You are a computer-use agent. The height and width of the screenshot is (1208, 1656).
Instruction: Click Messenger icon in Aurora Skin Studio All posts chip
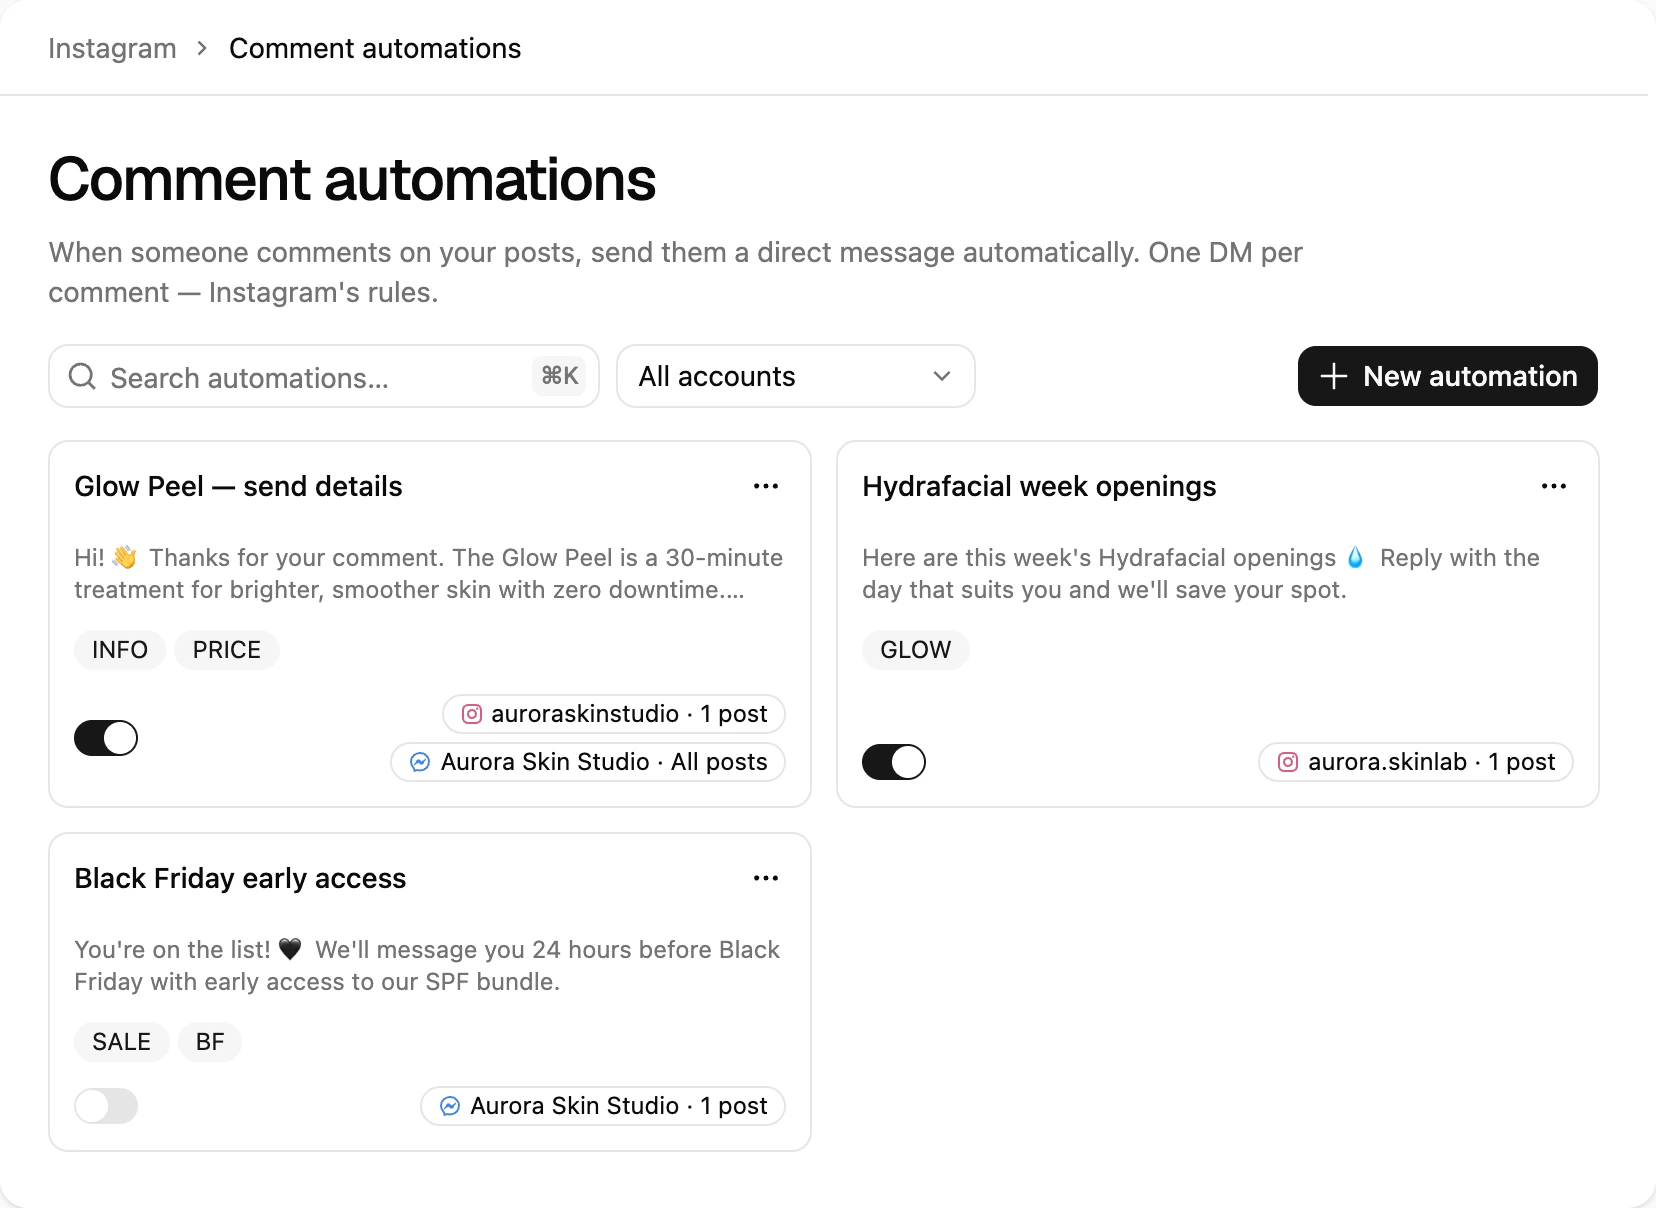421,762
